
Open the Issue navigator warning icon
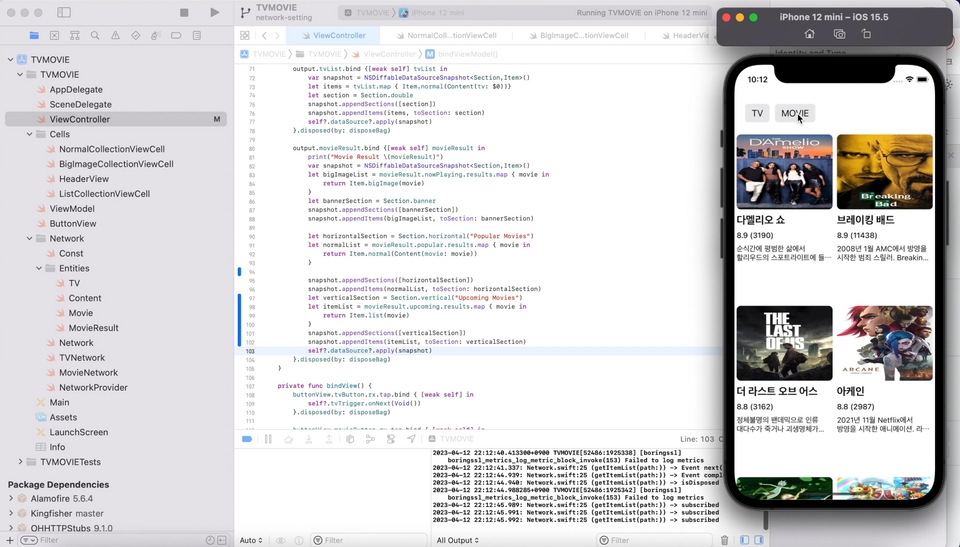click(115, 36)
